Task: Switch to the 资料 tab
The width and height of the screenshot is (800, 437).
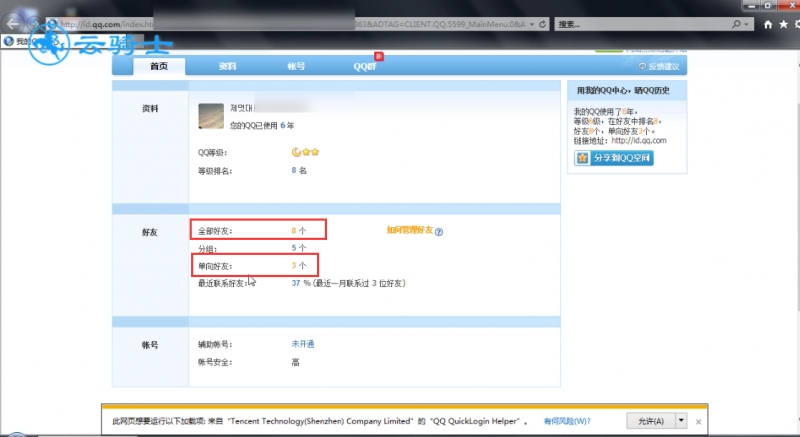Action: (x=228, y=66)
